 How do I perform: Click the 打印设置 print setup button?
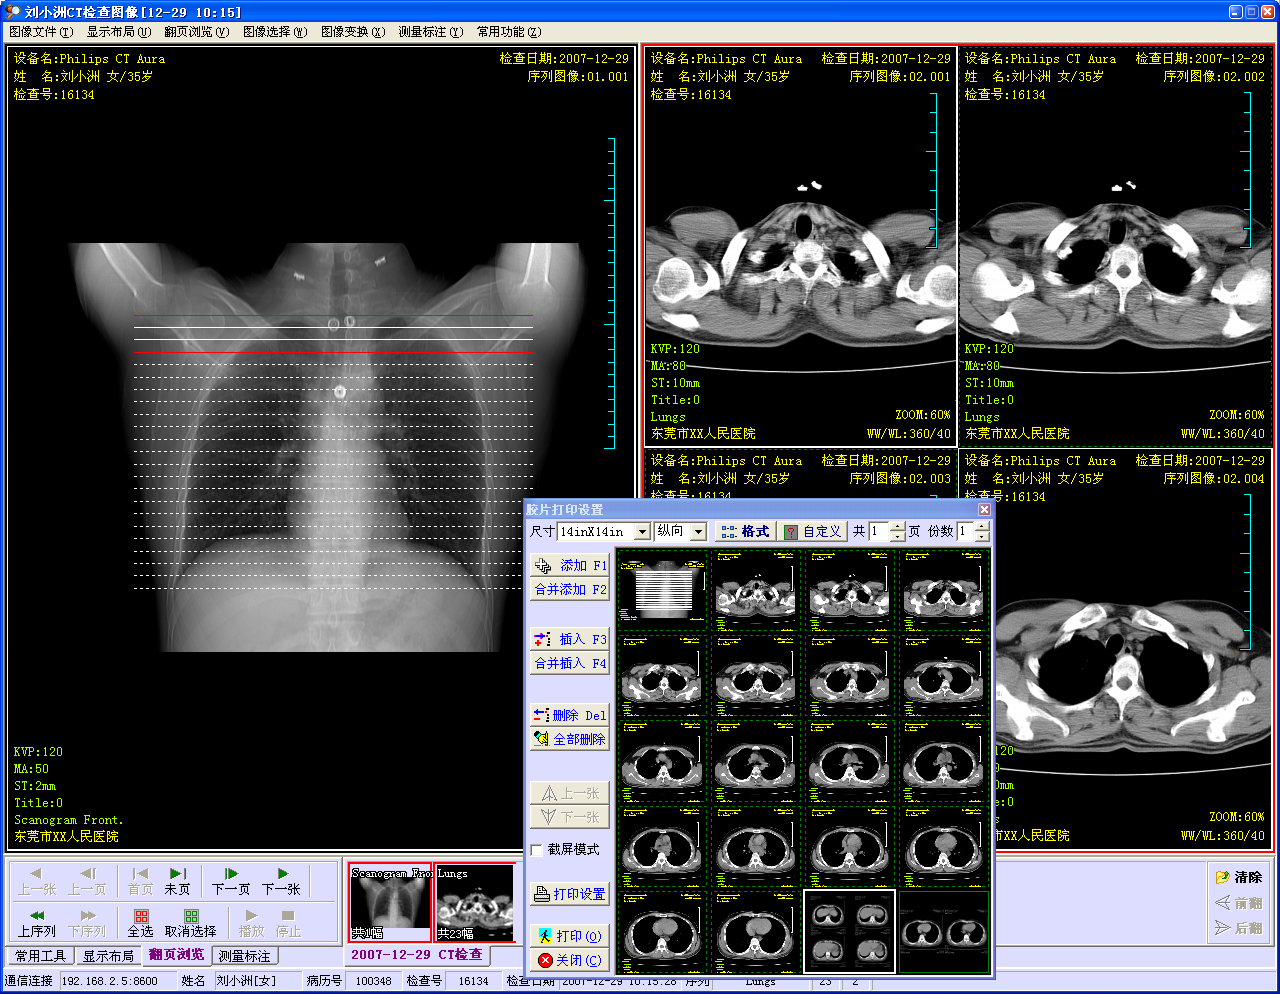point(570,894)
